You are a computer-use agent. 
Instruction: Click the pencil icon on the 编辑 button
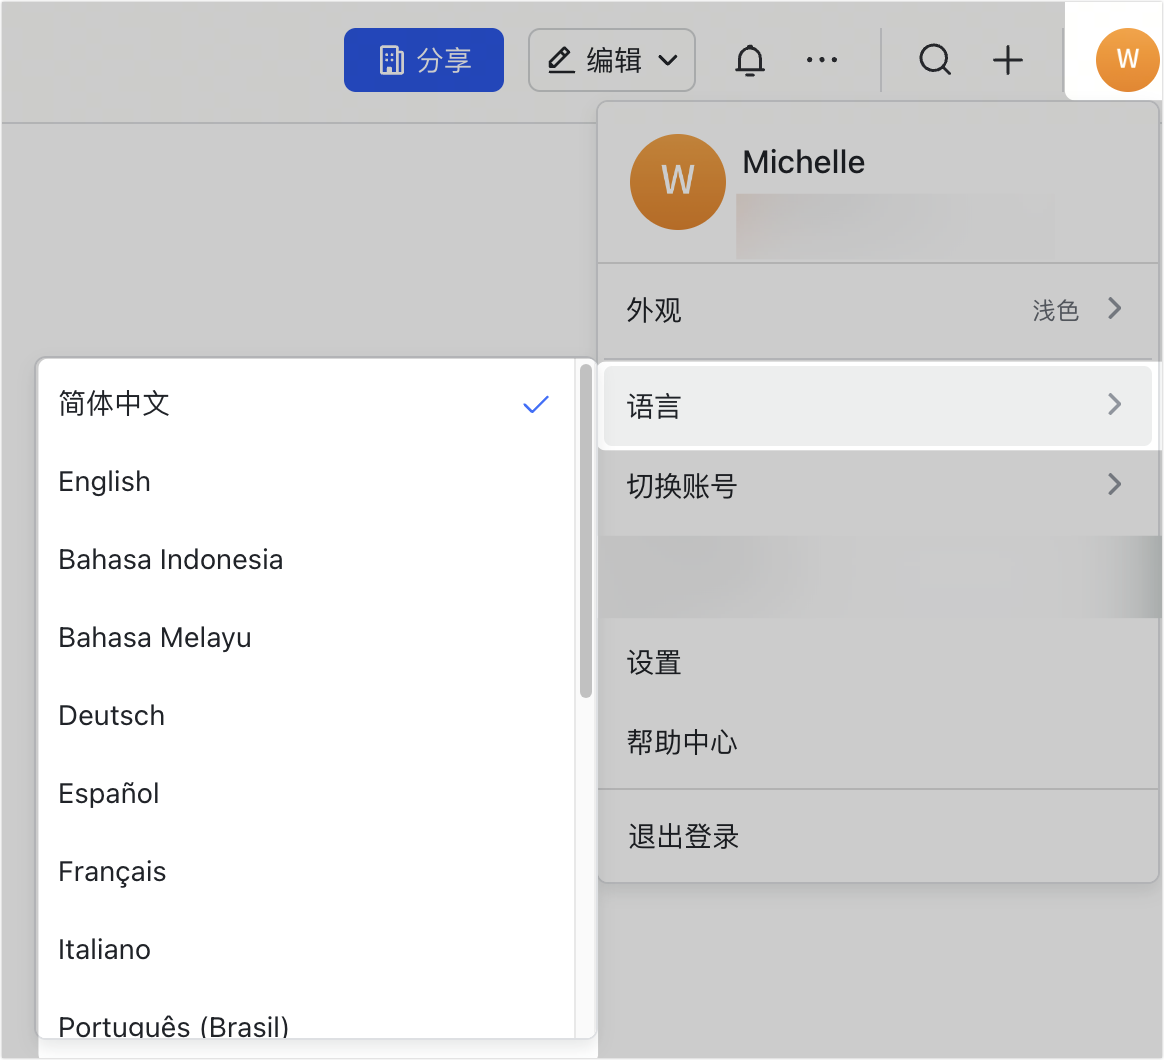[560, 59]
